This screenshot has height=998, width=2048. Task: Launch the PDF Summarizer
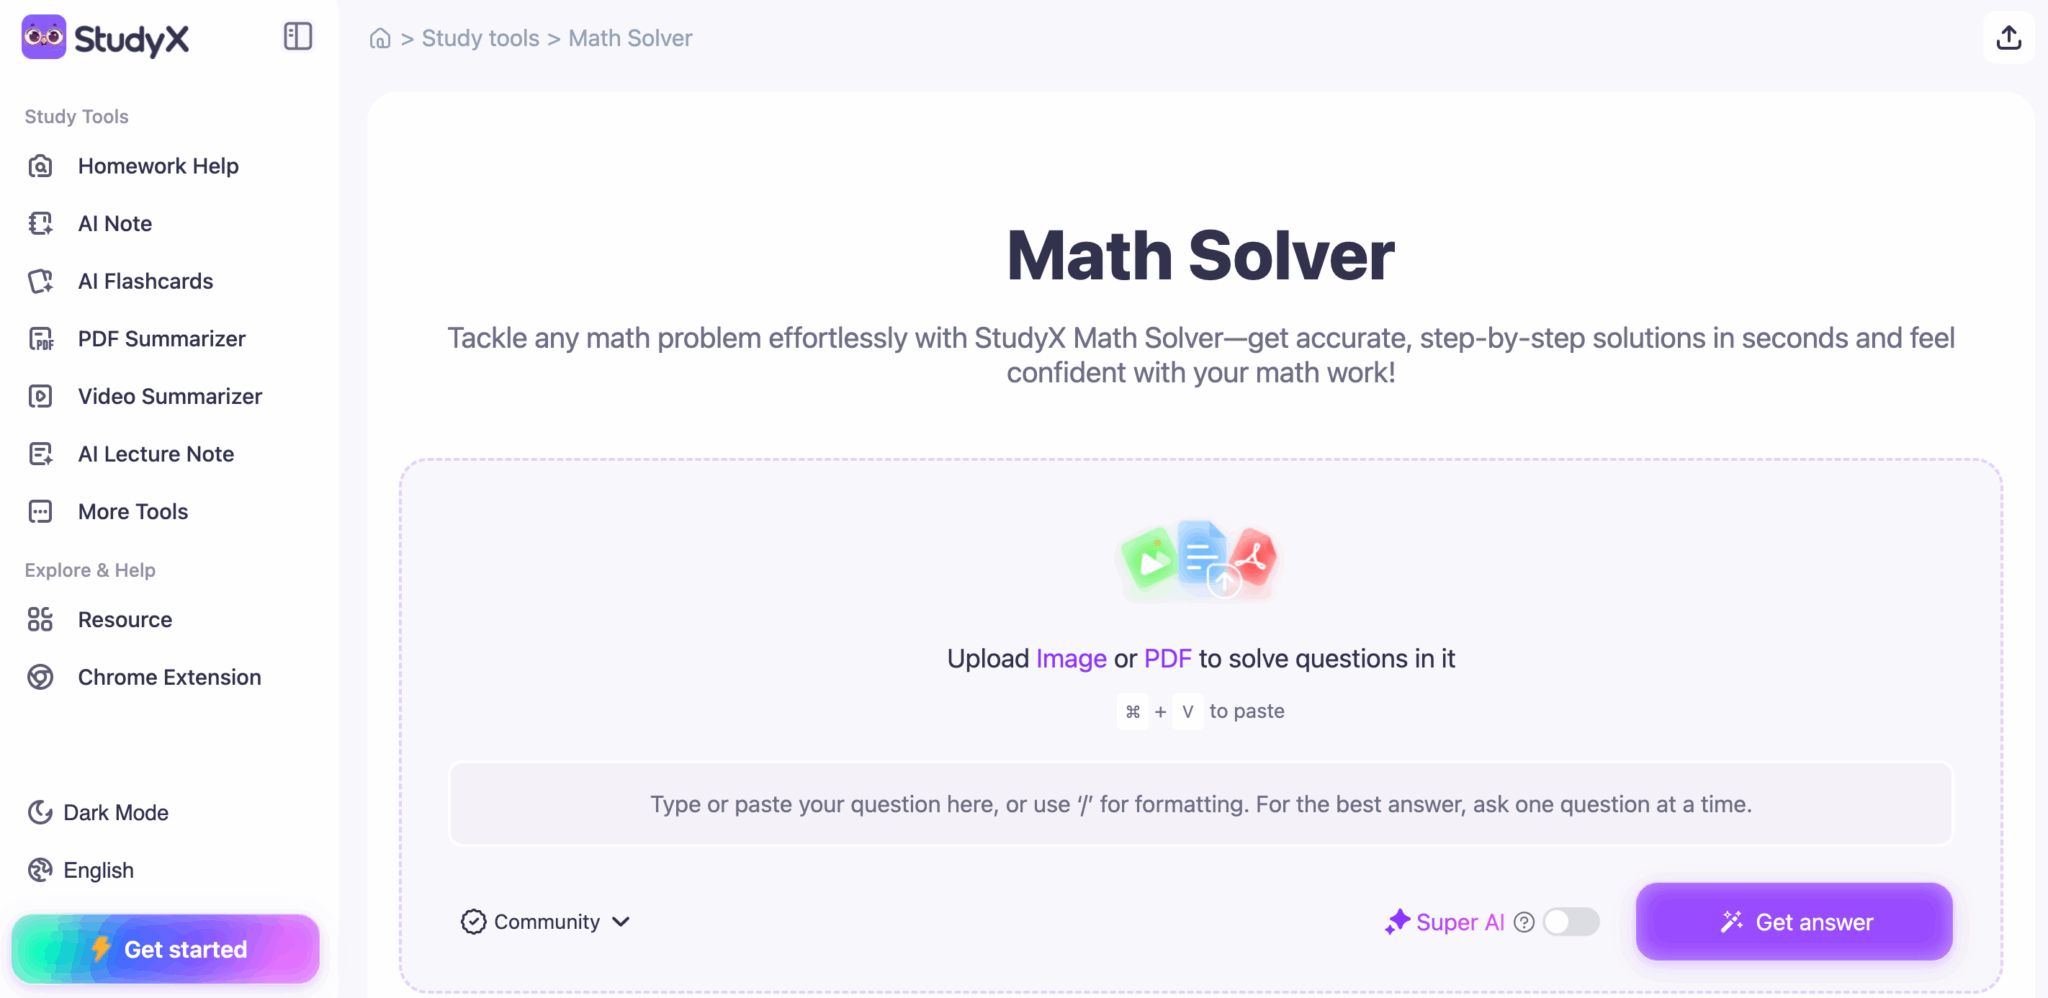tap(160, 338)
